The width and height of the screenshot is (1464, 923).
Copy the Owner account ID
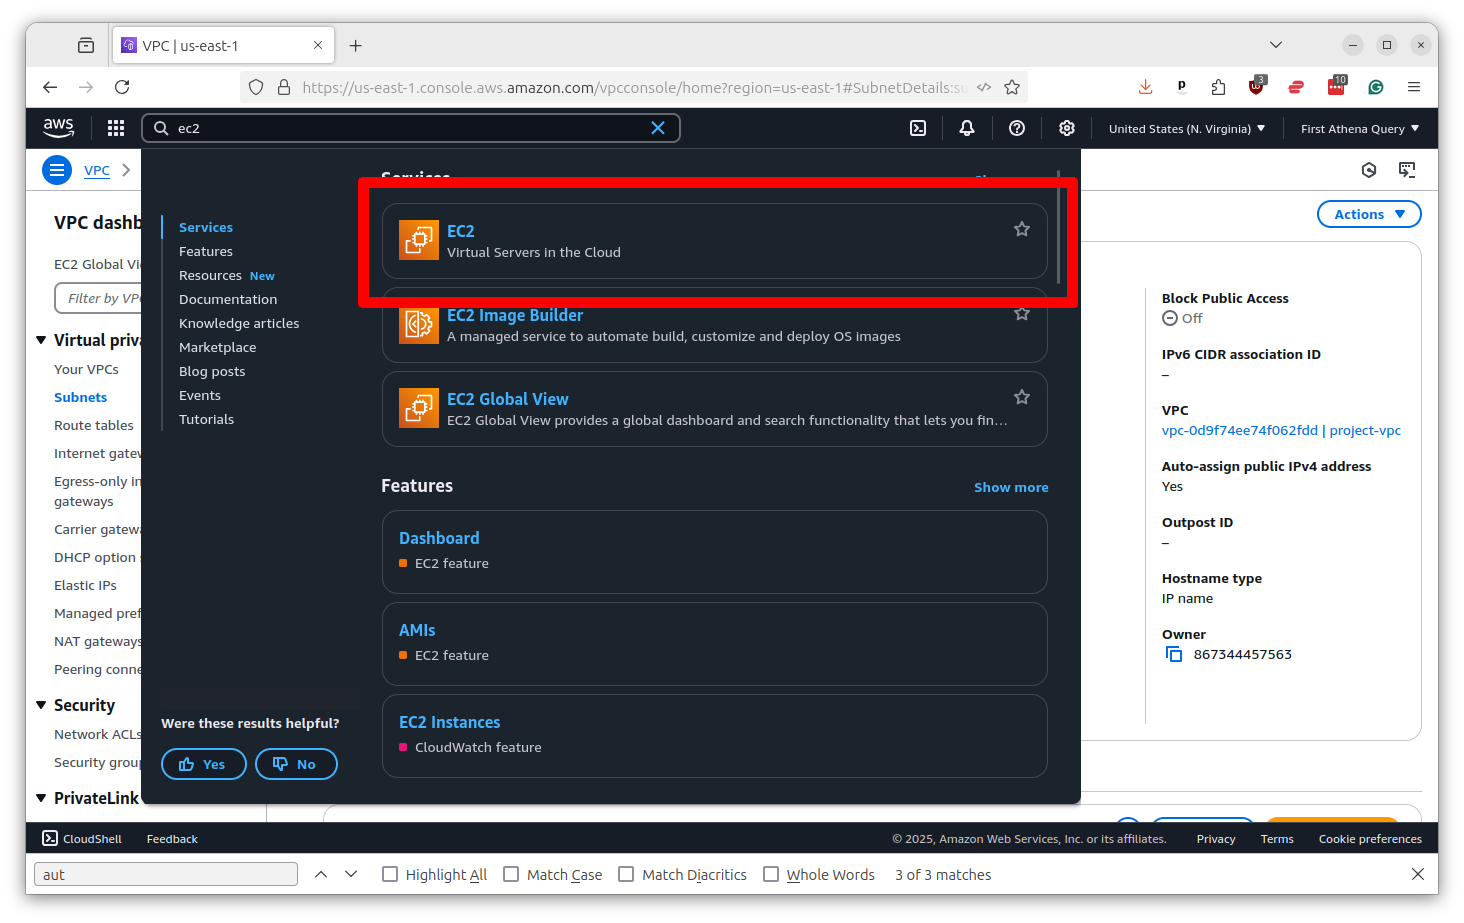click(1173, 653)
